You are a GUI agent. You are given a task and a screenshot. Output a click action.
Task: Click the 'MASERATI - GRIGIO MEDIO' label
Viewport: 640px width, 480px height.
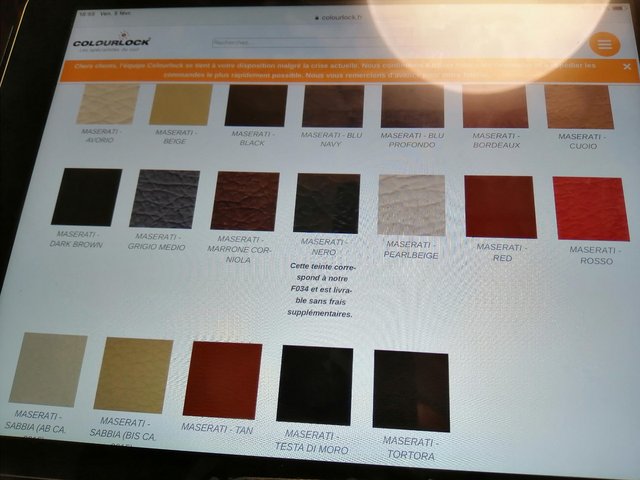point(156,242)
